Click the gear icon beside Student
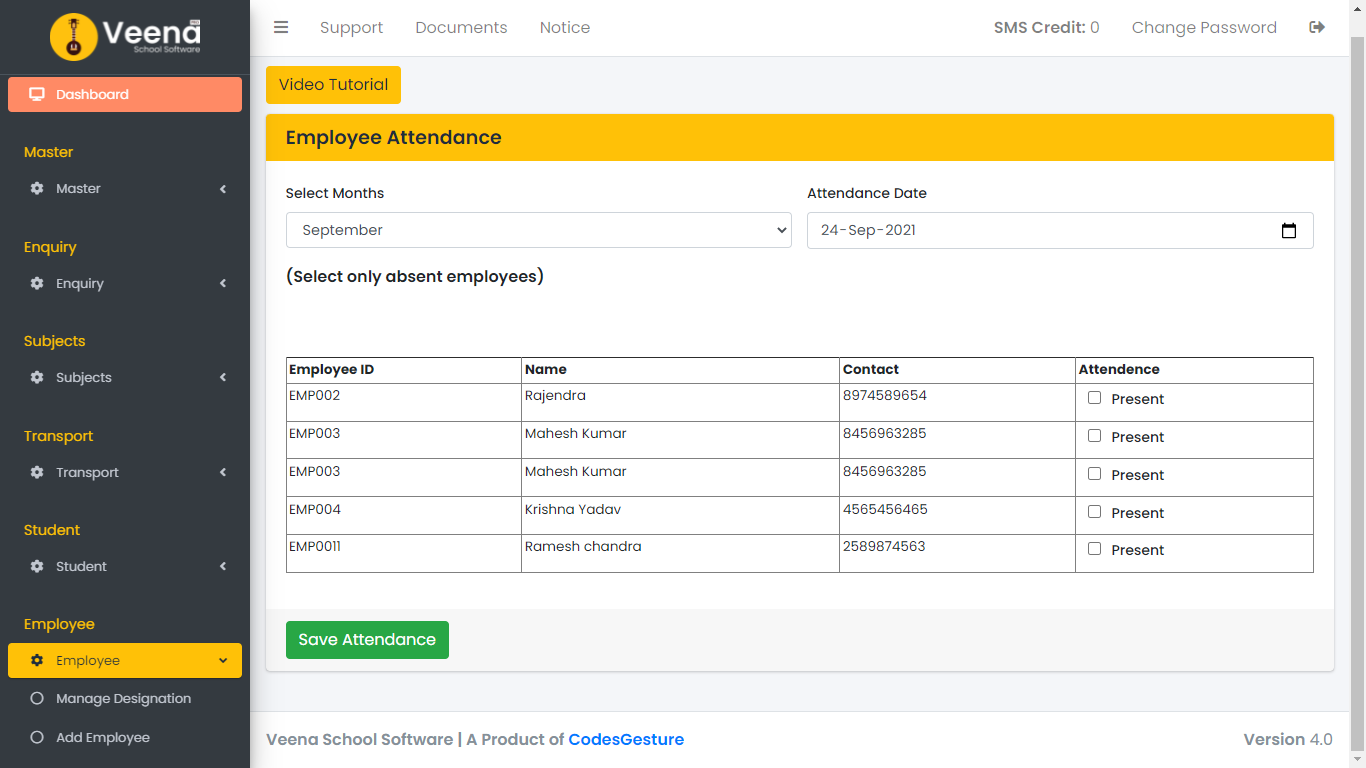 37,566
